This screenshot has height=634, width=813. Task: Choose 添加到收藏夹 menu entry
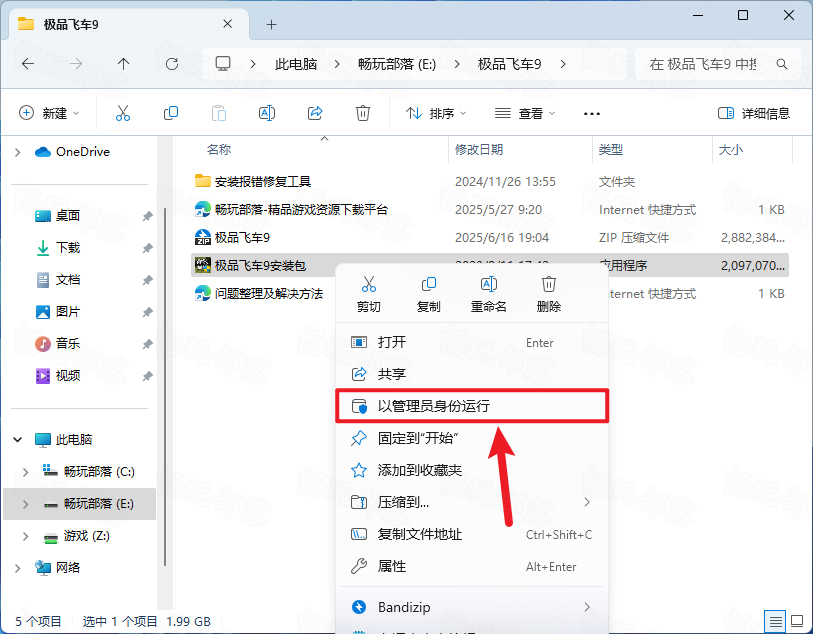coord(472,470)
